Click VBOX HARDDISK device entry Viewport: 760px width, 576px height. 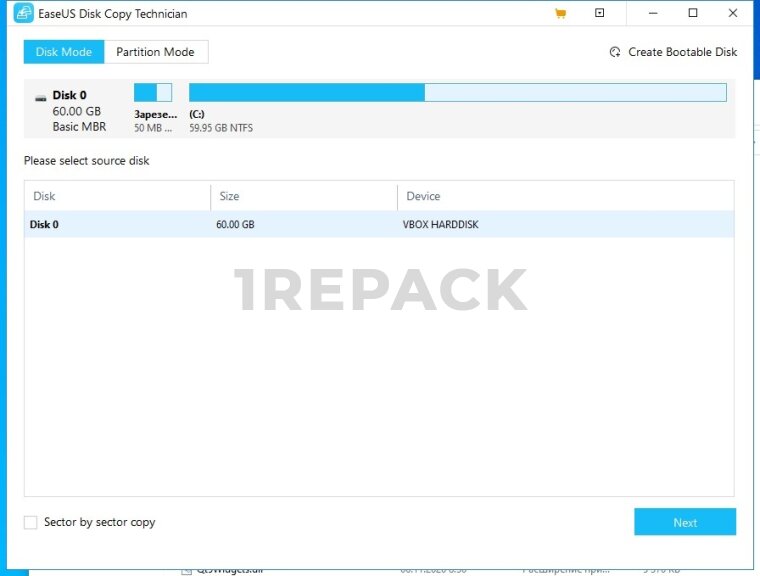tap(440, 225)
